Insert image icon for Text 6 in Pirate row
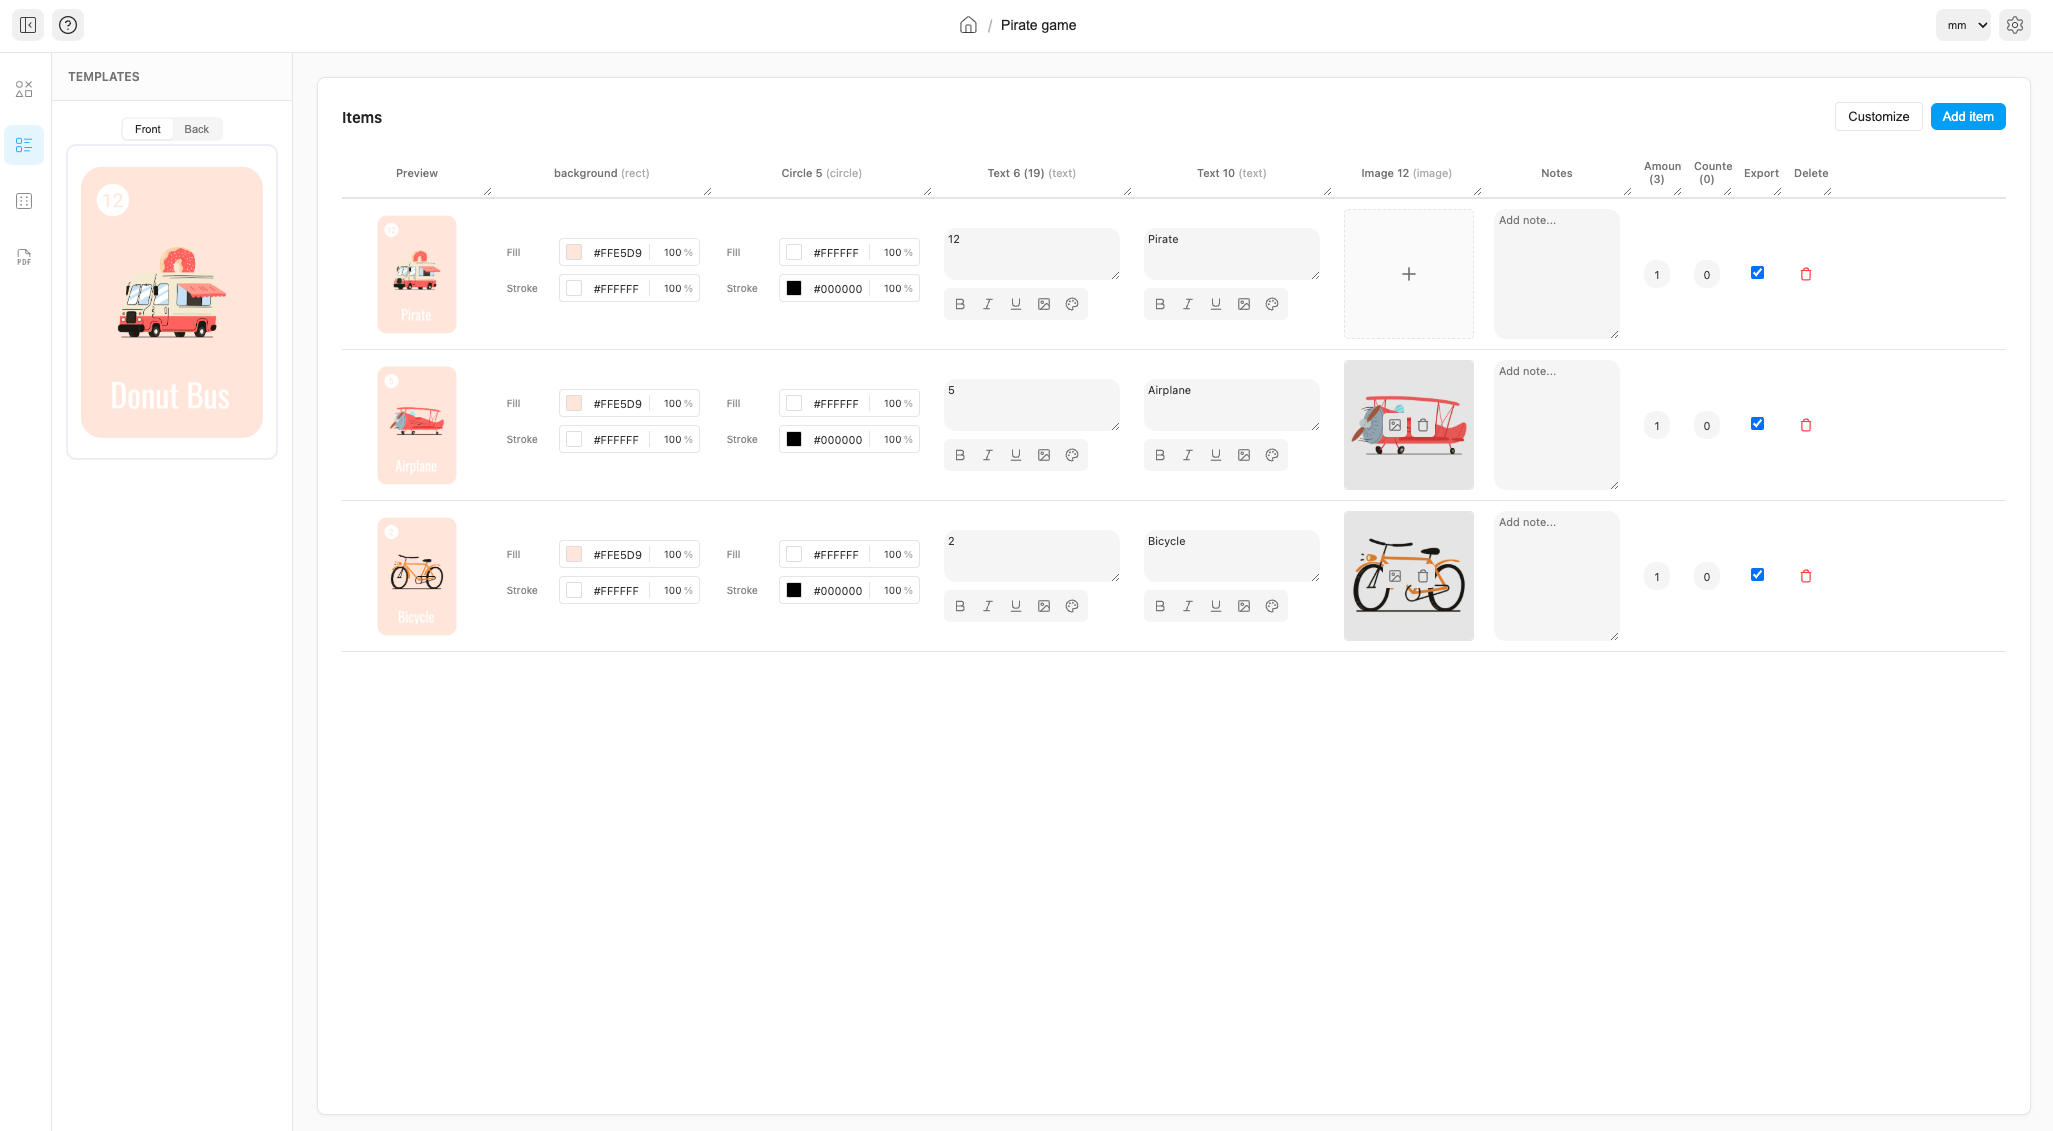The image size is (2053, 1131). click(1044, 304)
